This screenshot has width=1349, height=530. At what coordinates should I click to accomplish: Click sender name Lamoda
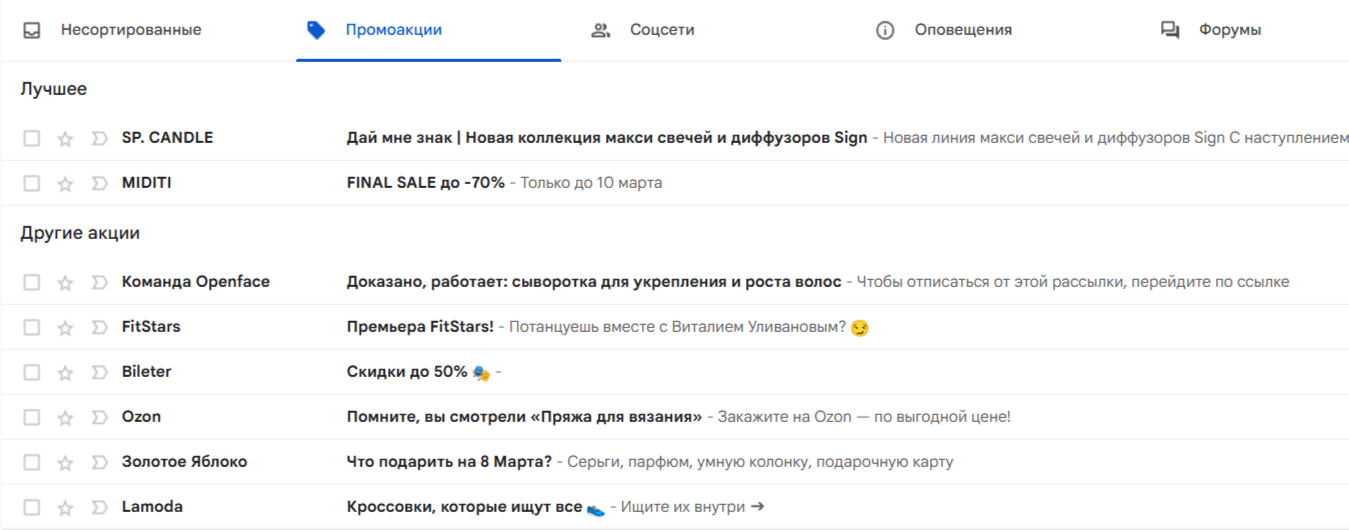coord(152,507)
